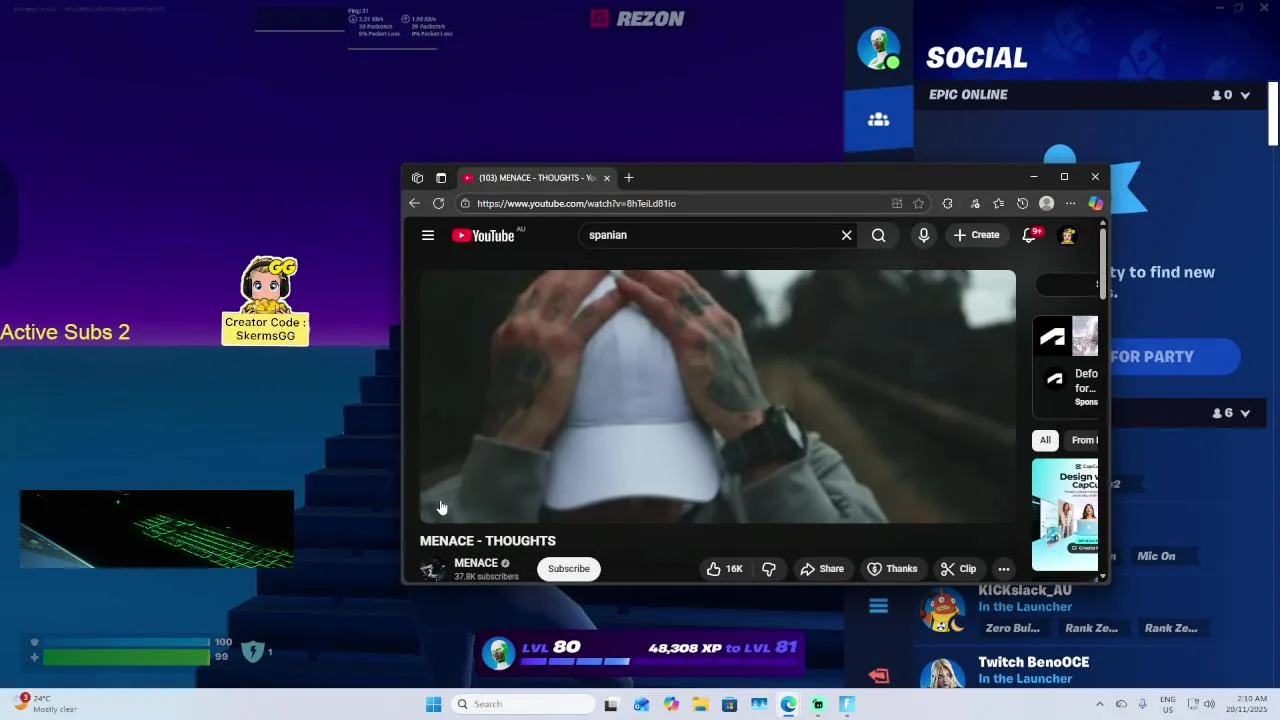The image size is (1280, 720).
Task: Refresh the YouTube page
Action: tap(438, 203)
